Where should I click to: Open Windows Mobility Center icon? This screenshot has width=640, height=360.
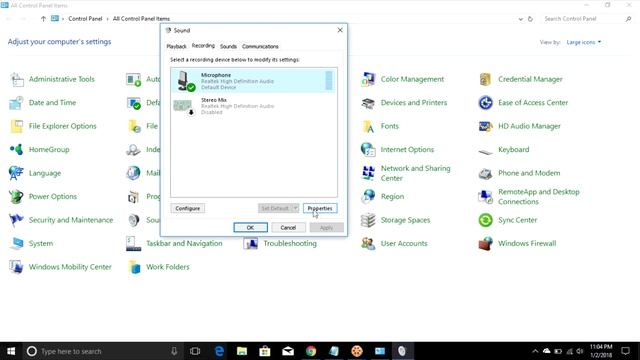pos(17,267)
